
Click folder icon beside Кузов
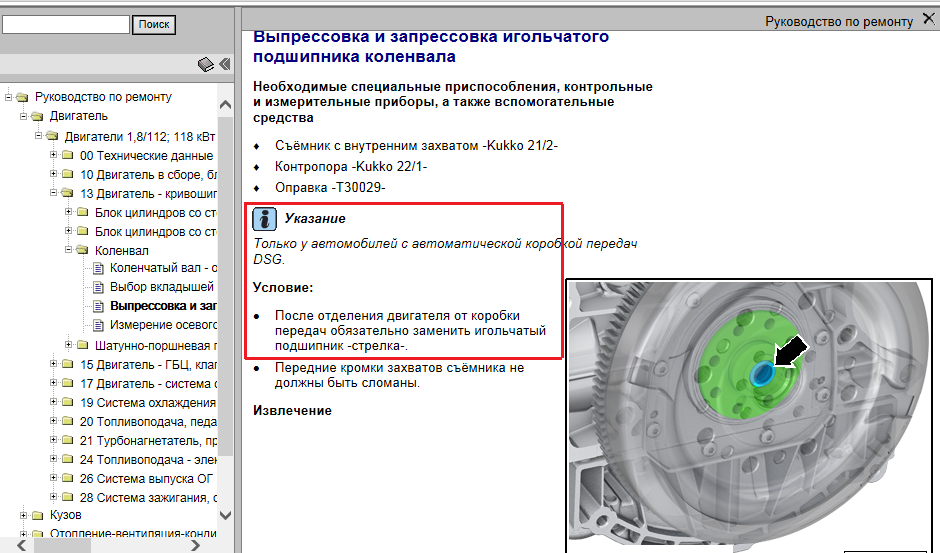(37, 516)
